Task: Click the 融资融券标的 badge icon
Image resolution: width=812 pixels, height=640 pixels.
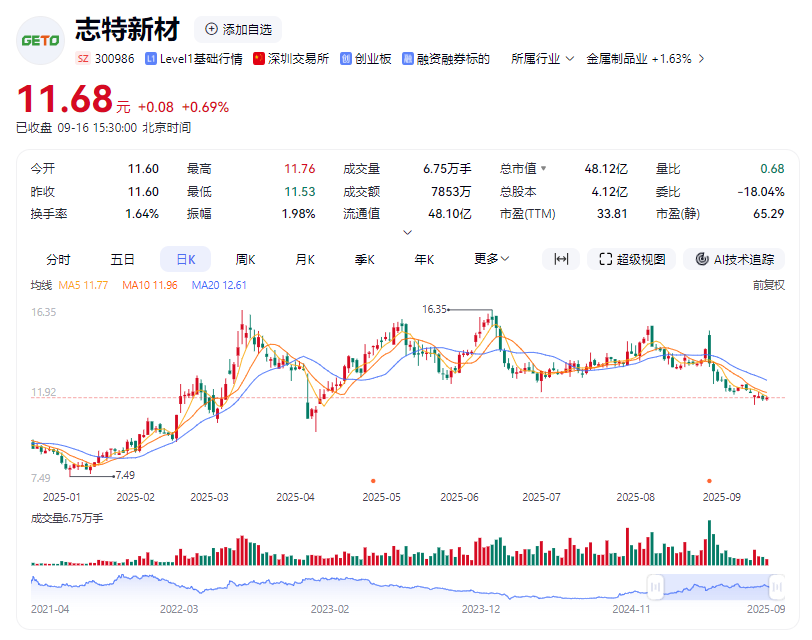Action: [408, 59]
